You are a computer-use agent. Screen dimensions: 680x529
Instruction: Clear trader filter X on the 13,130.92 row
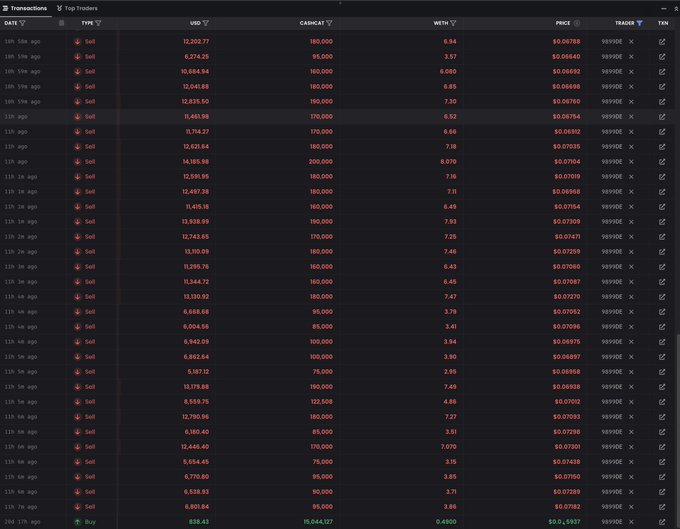(631, 297)
